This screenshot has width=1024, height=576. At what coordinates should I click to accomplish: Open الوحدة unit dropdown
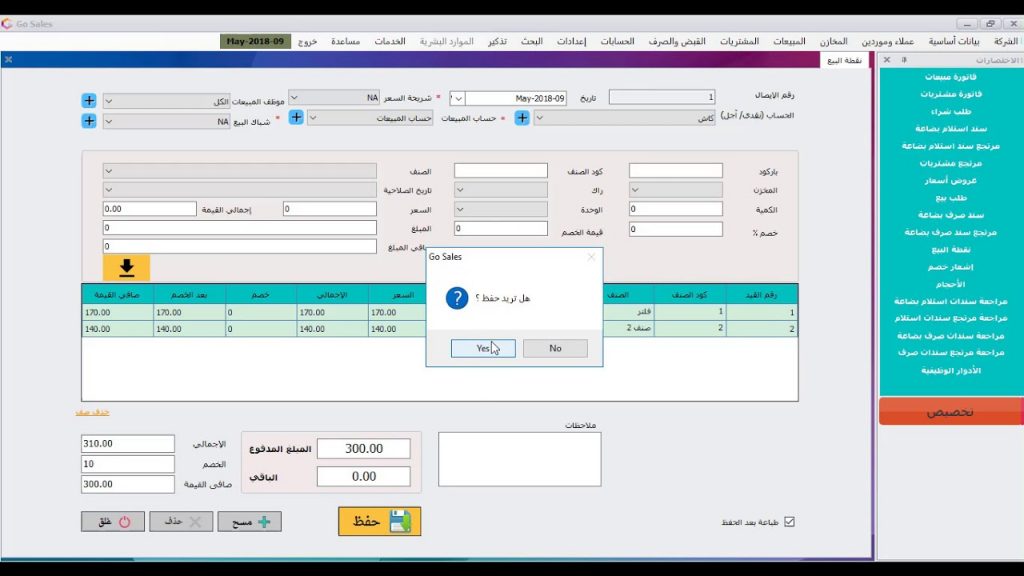[460, 210]
